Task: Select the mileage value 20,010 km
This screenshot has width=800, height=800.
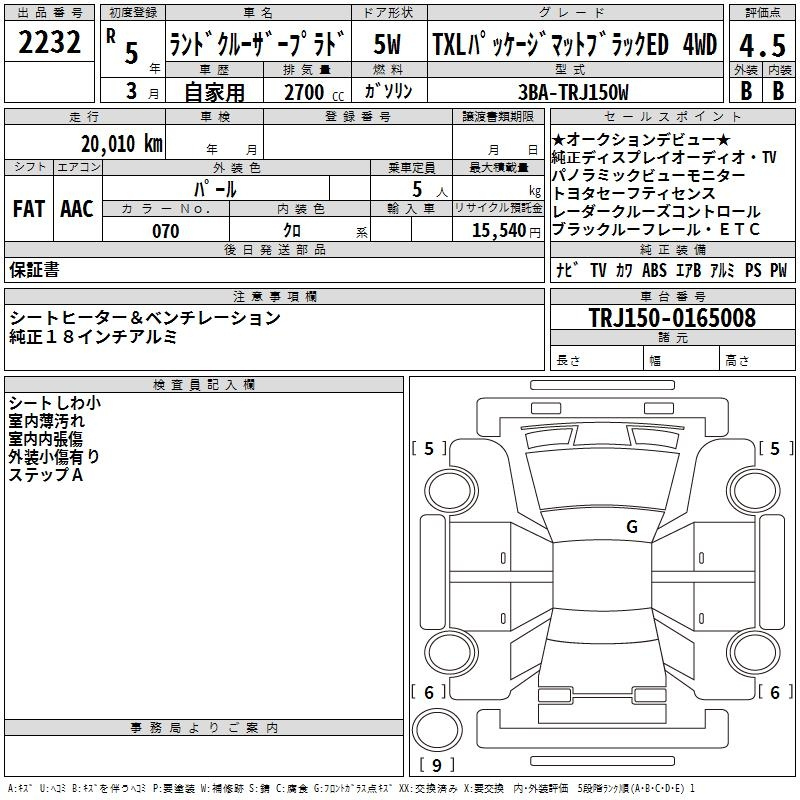Action: (122, 144)
